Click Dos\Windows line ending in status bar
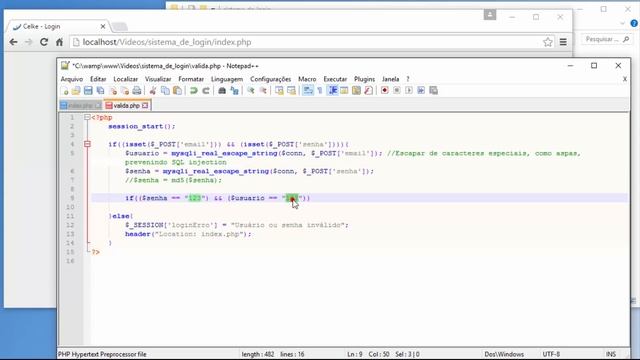The width and height of the screenshot is (640, 360). (504, 354)
